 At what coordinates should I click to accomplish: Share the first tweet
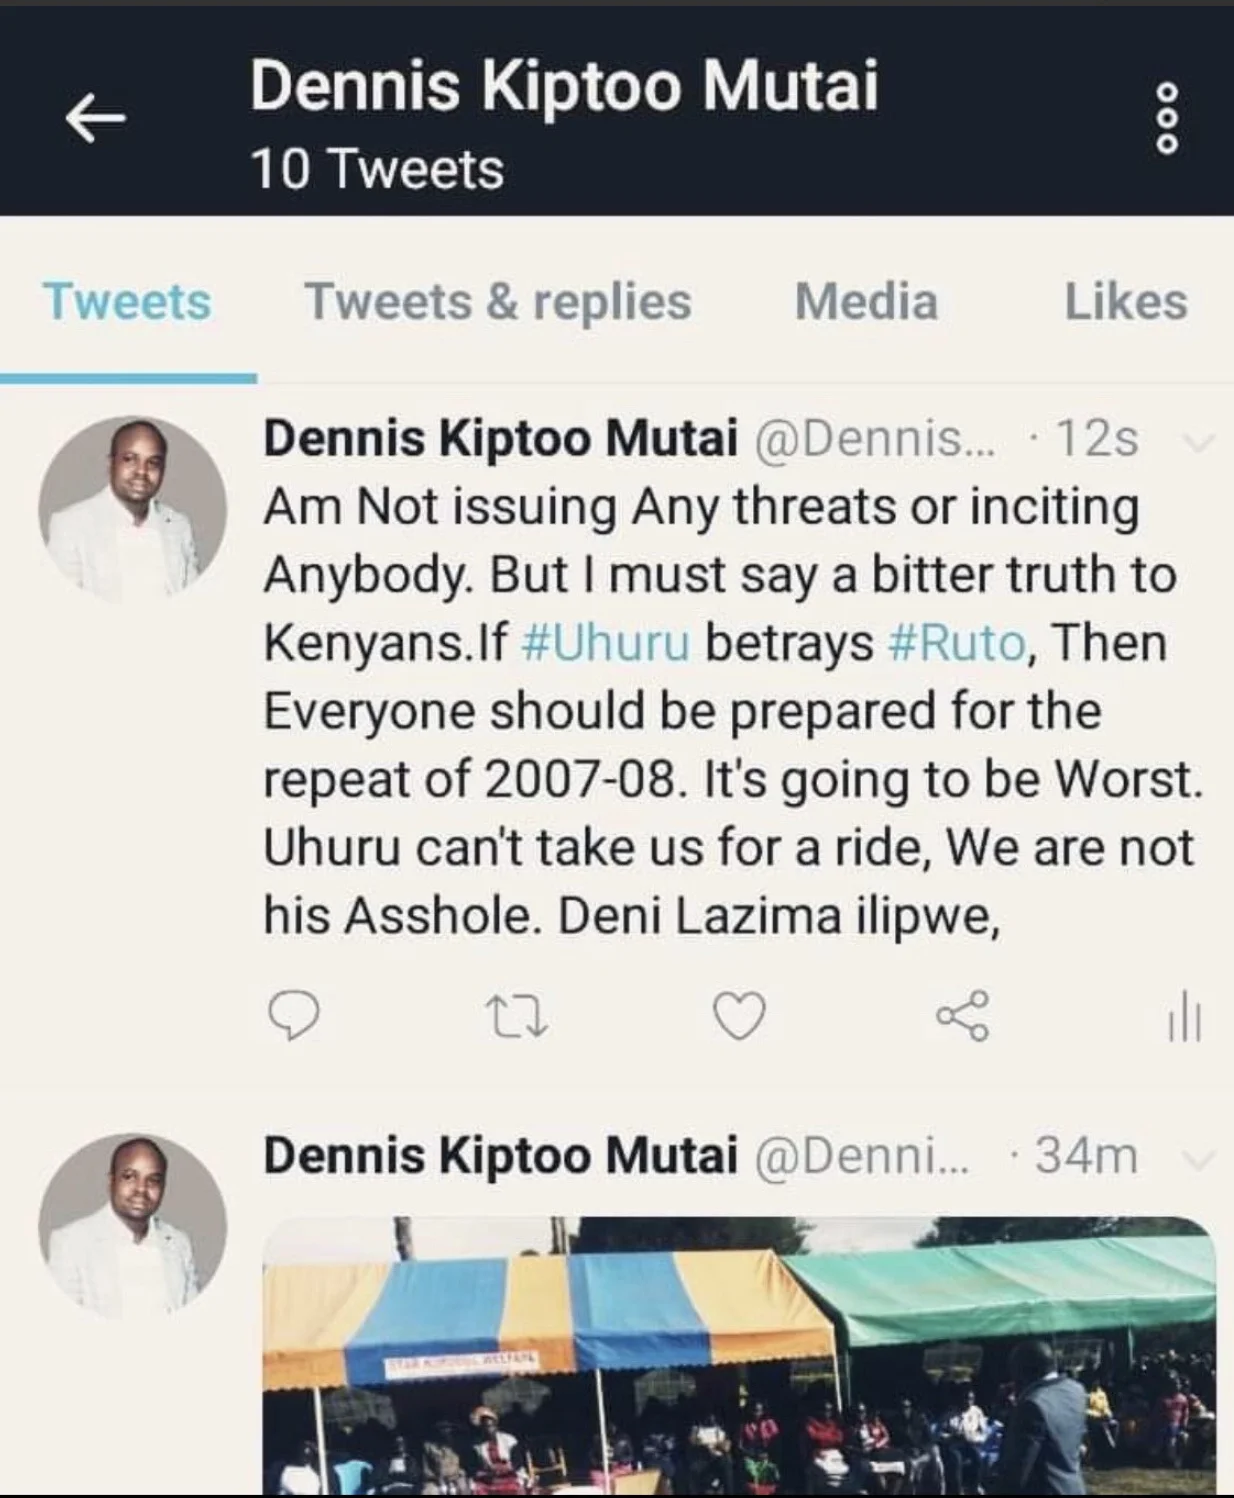pyautogui.click(x=962, y=1016)
